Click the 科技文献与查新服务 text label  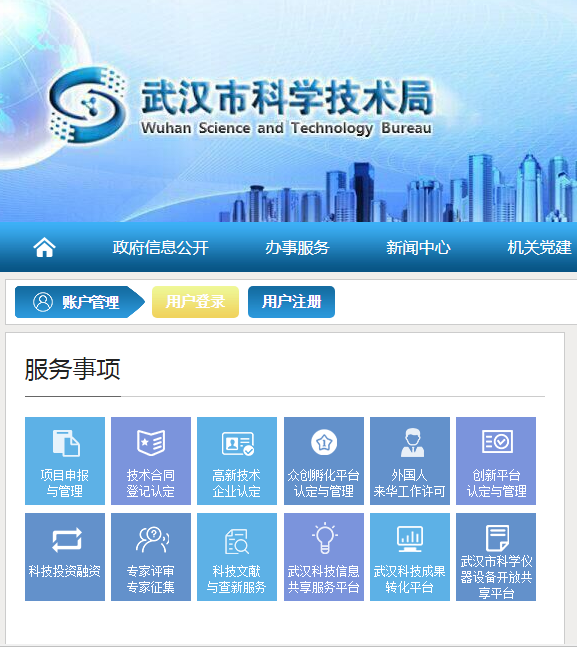click(236, 579)
